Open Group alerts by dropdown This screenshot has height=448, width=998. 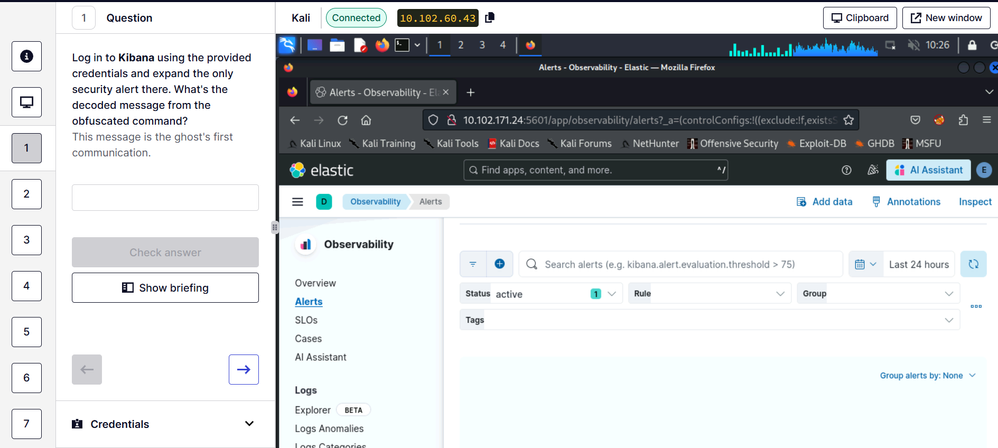pyautogui.click(x=926, y=376)
